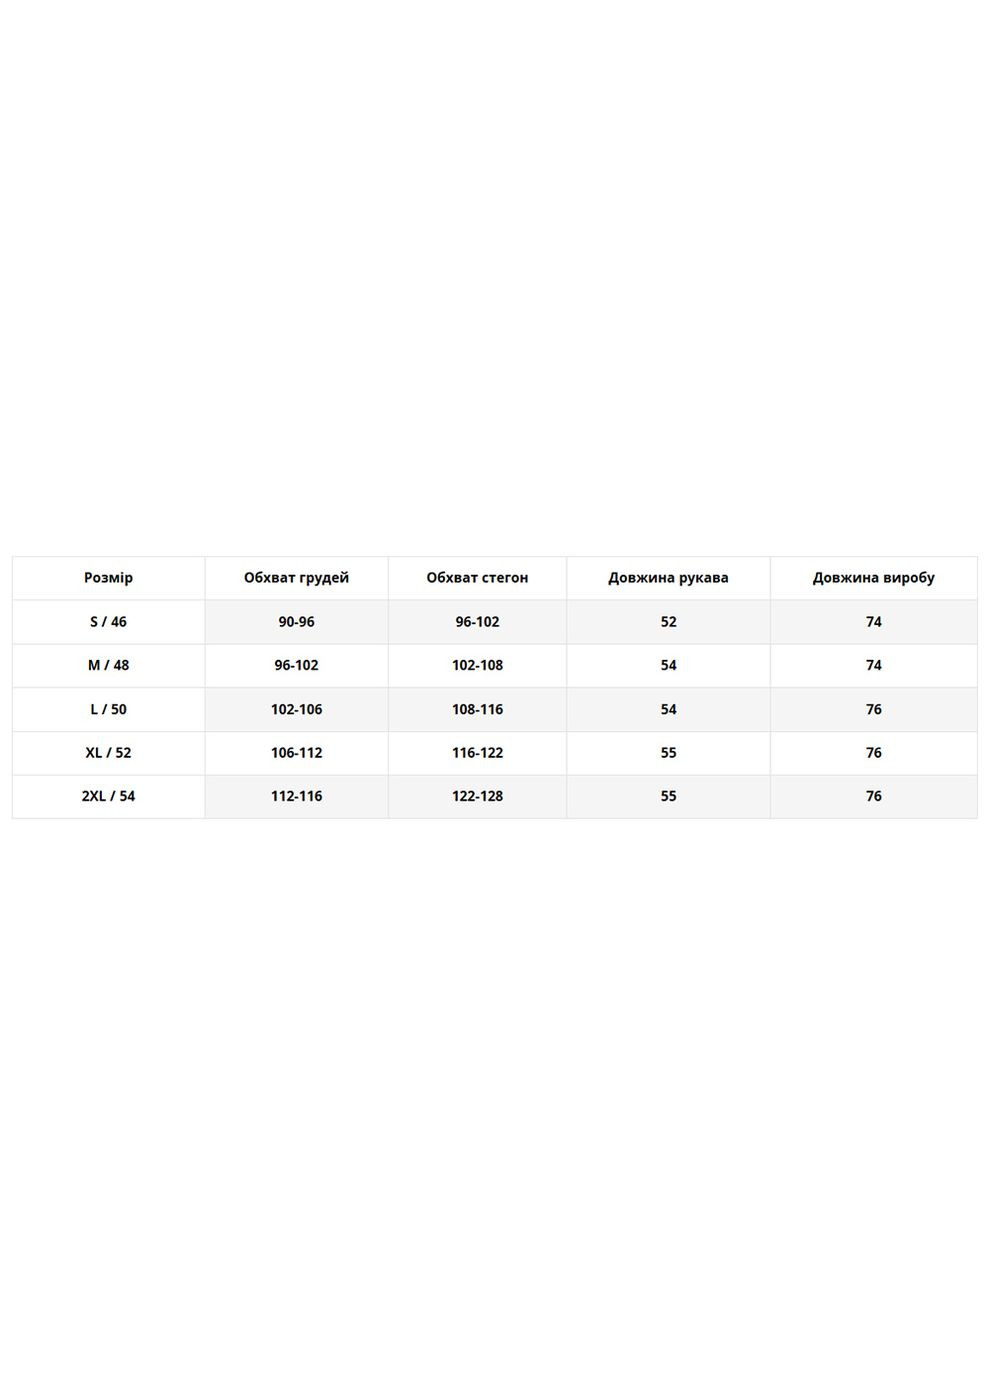Select sleeve length "52" cell

point(668,622)
